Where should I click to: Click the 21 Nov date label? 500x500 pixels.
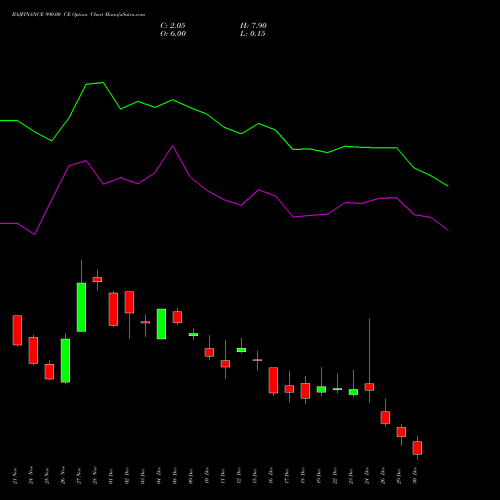click(15, 476)
